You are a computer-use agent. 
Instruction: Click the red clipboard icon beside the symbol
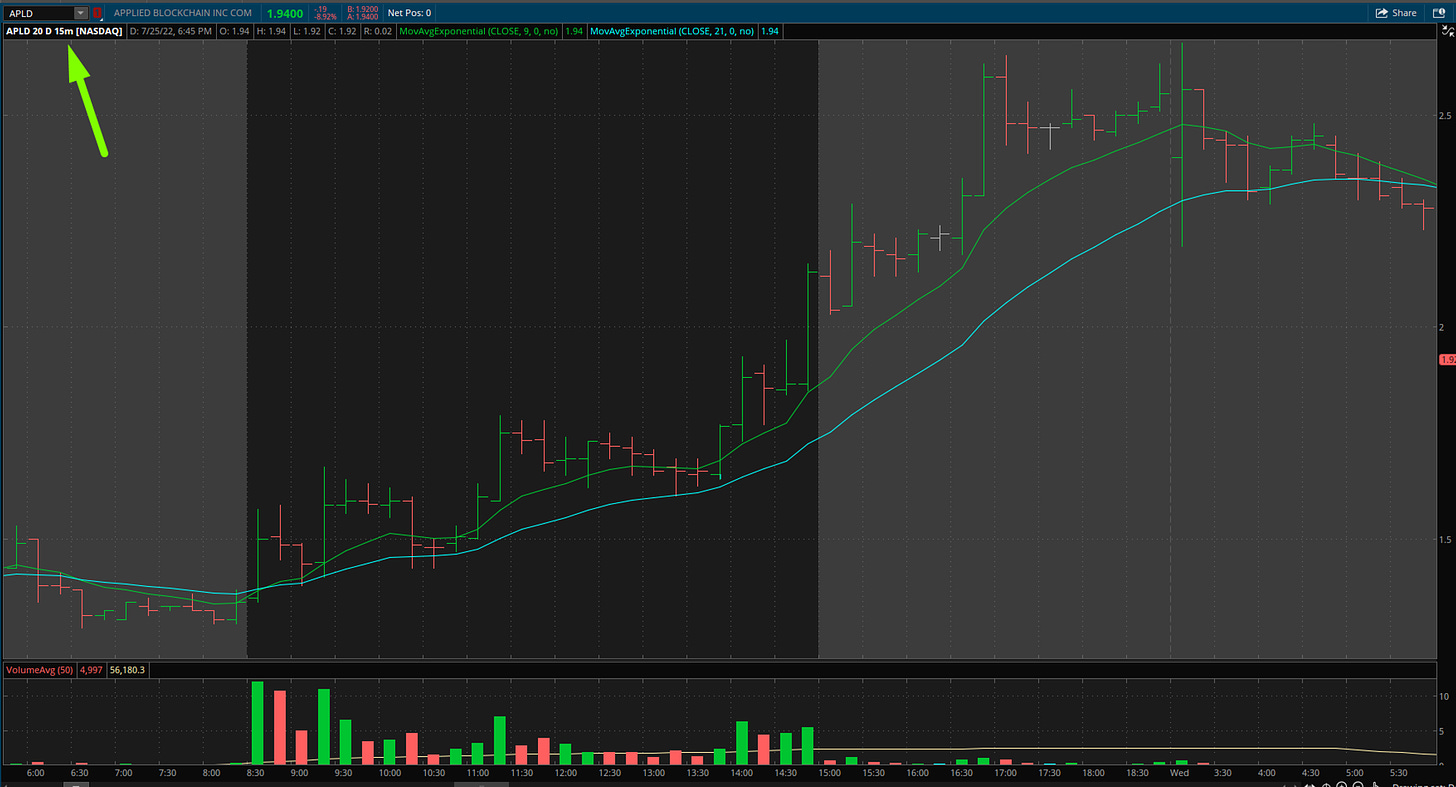pos(97,13)
